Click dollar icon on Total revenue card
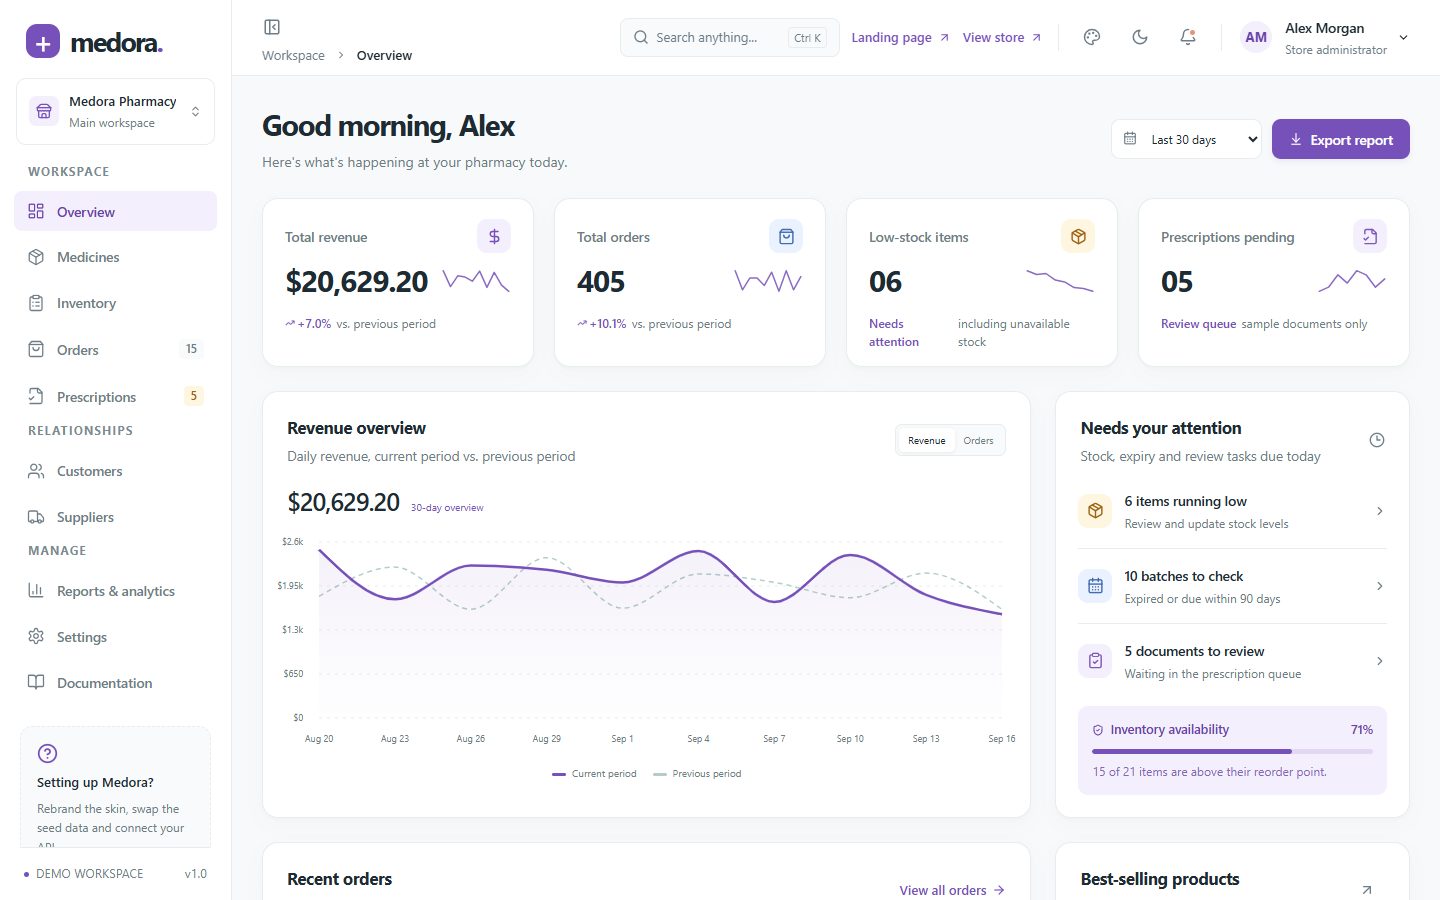1440x900 pixels. click(494, 237)
